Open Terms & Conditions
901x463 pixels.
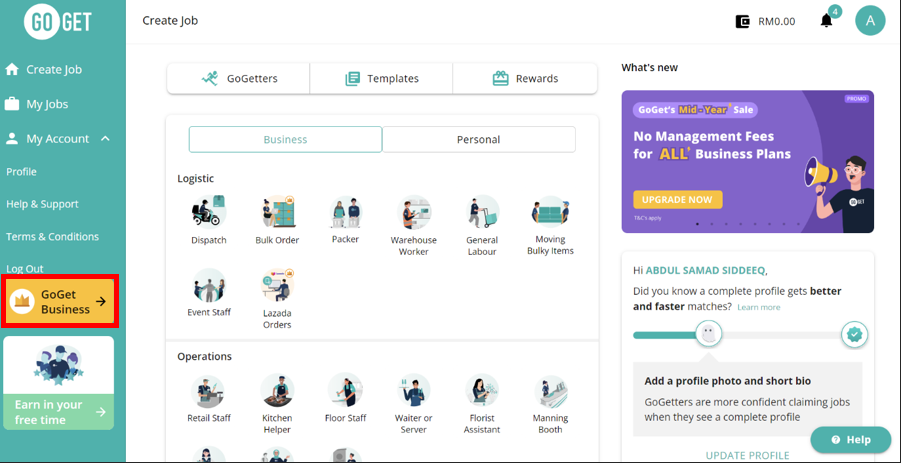(52, 236)
